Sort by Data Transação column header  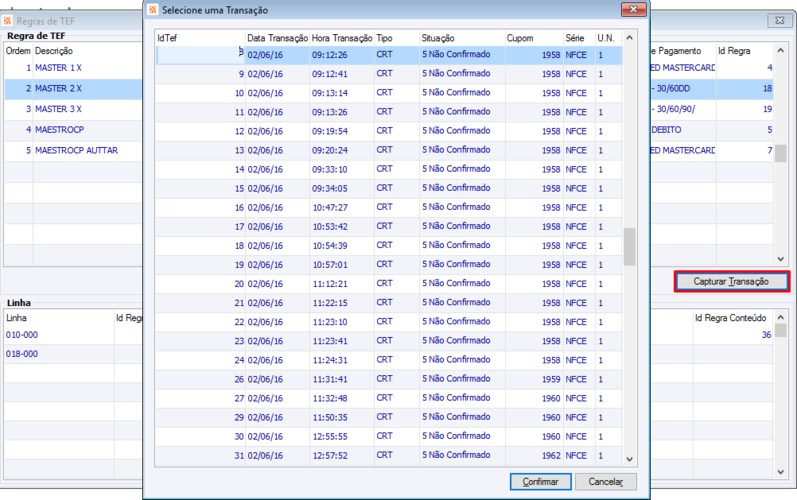(x=278, y=38)
